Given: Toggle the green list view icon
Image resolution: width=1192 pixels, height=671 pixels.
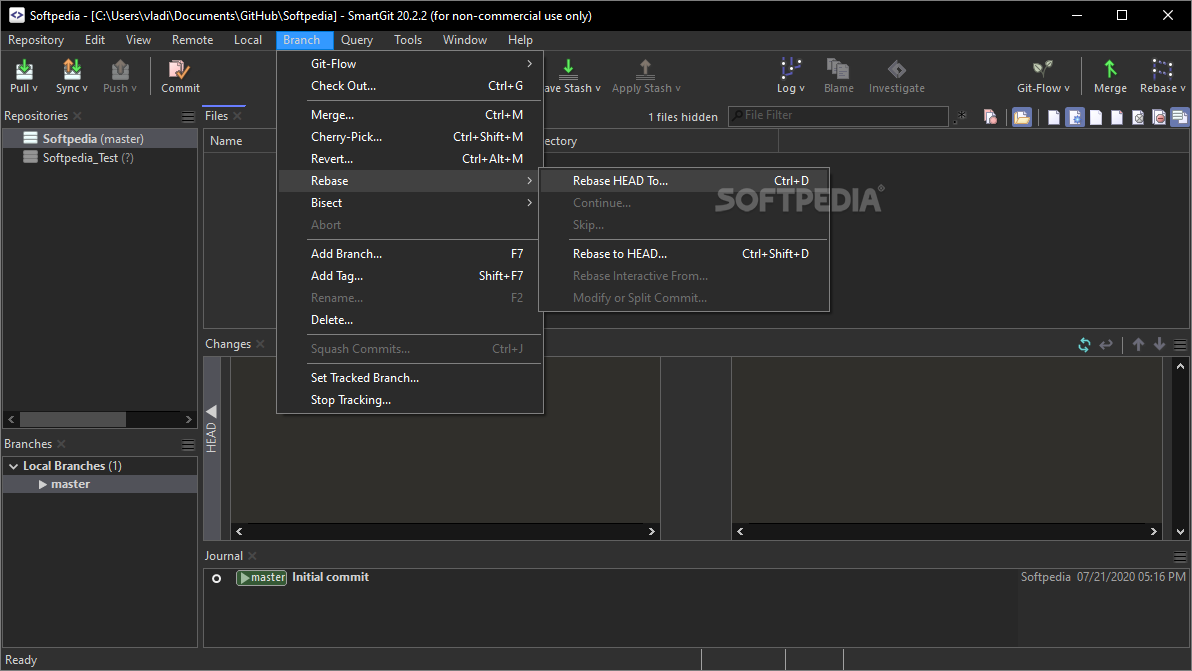Looking at the screenshot, I should tap(1179, 117).
